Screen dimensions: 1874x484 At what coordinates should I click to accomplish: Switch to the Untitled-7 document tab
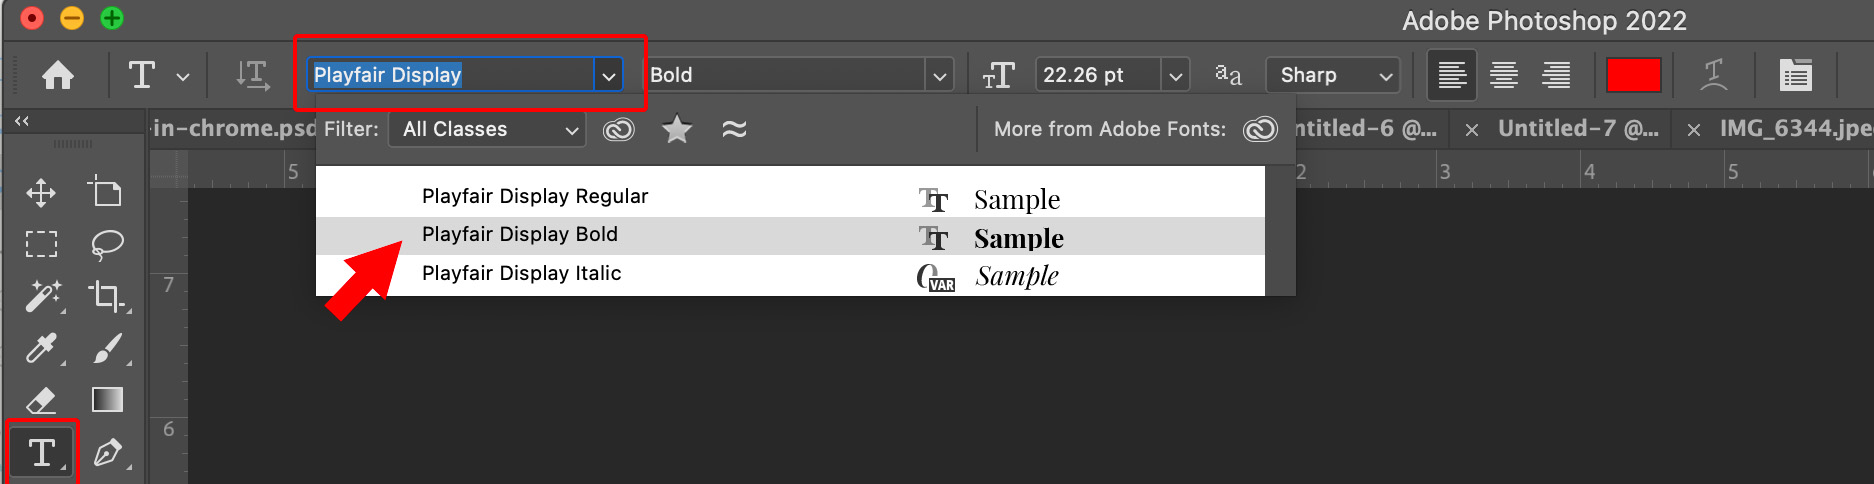pyautogui.click(x=1577, y=128)
